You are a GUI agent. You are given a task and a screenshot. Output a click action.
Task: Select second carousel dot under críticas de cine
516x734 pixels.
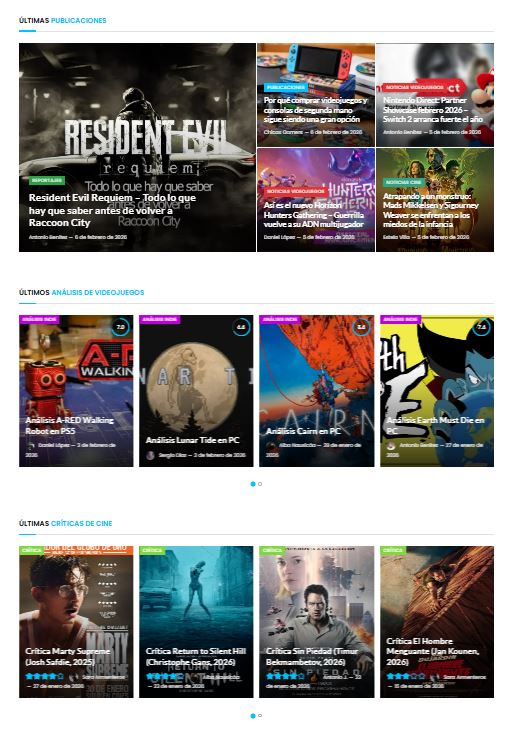pos(260,715)
